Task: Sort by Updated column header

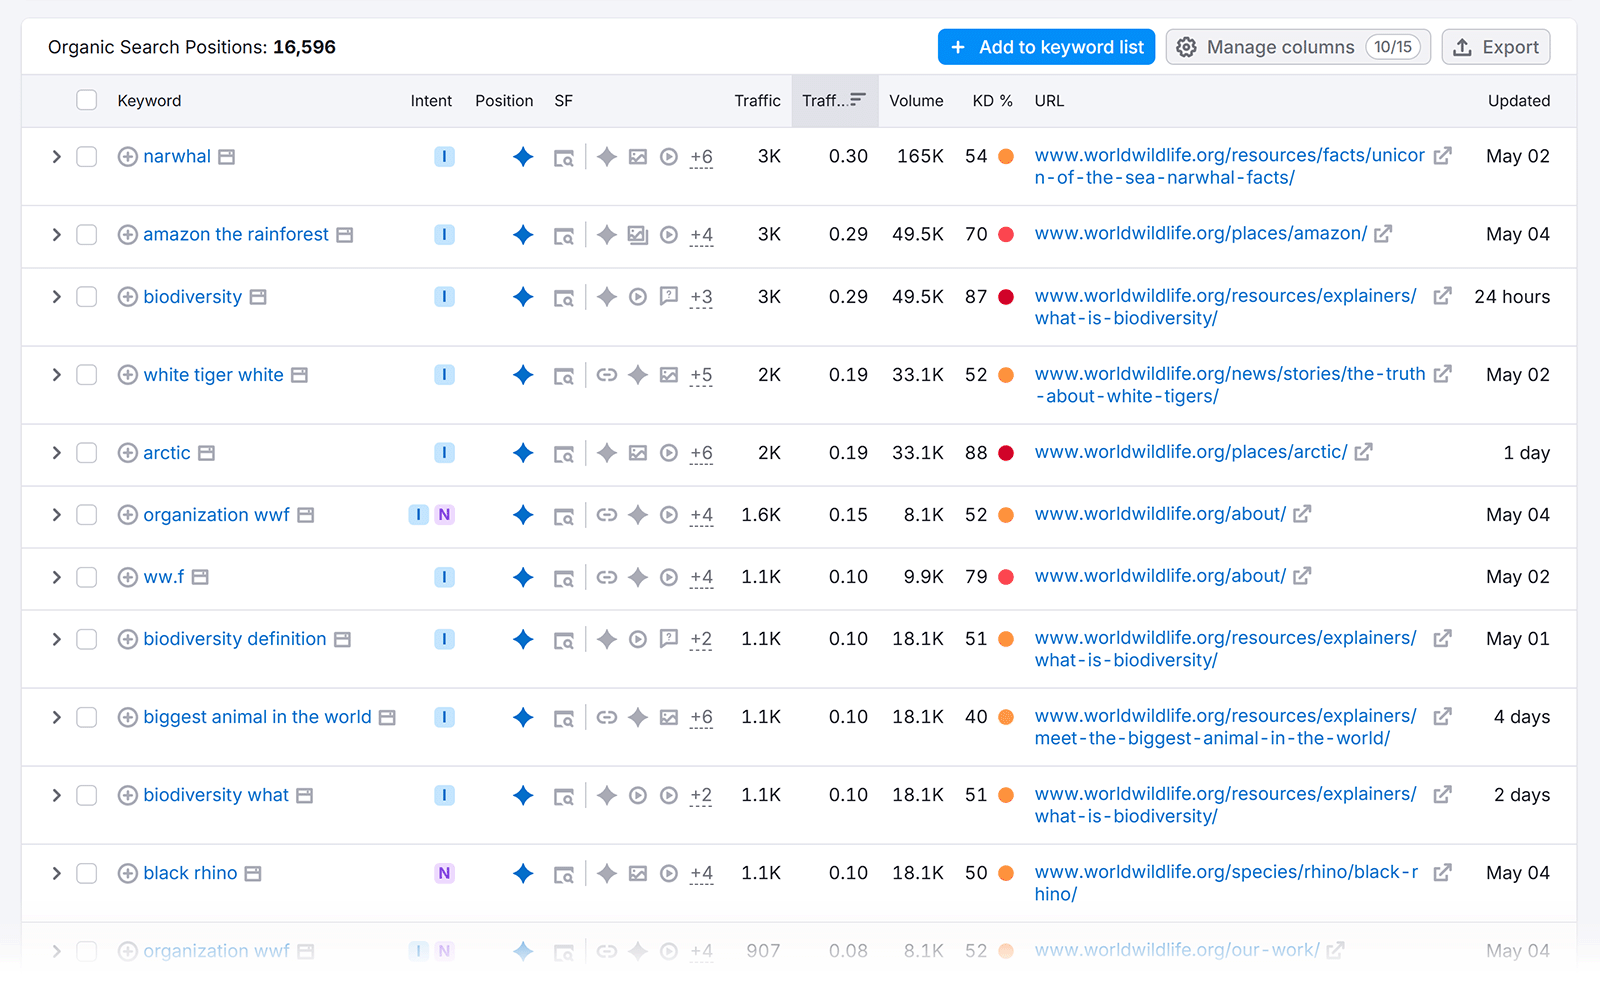Action: 1518,101
